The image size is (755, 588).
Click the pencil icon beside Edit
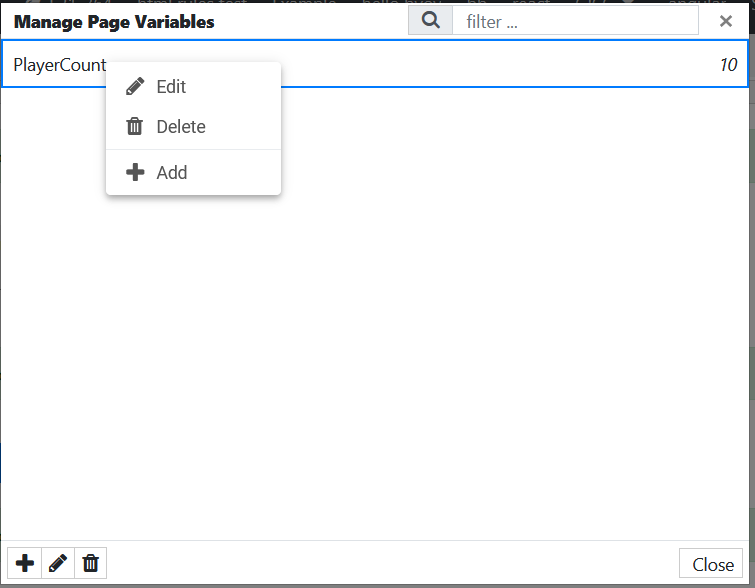[x=135, y=87]
